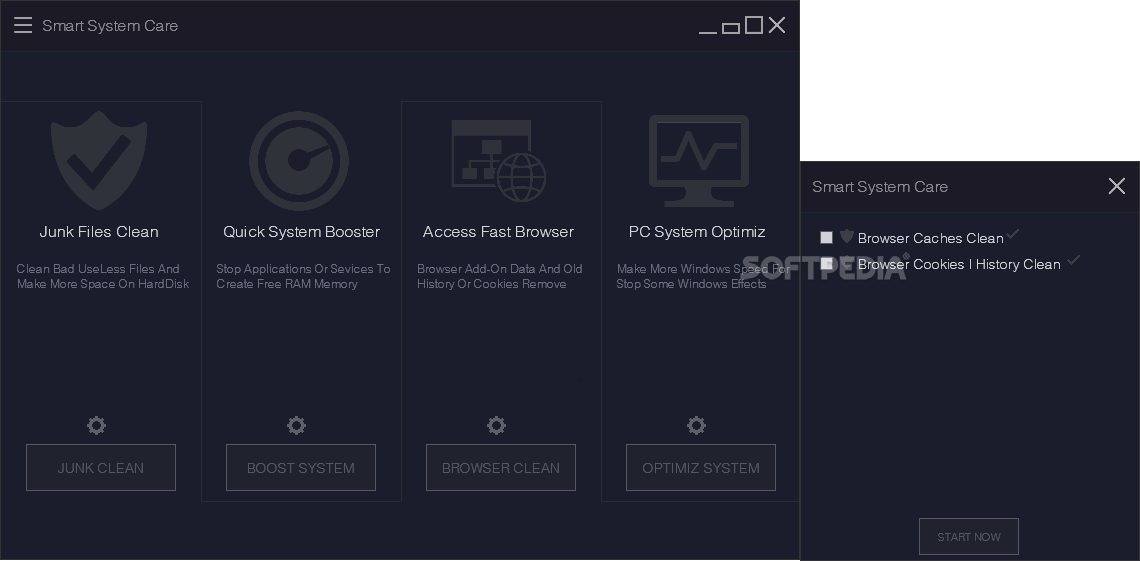
Task: Maximize the main Smart System Care window
Action: coord(754,25)
